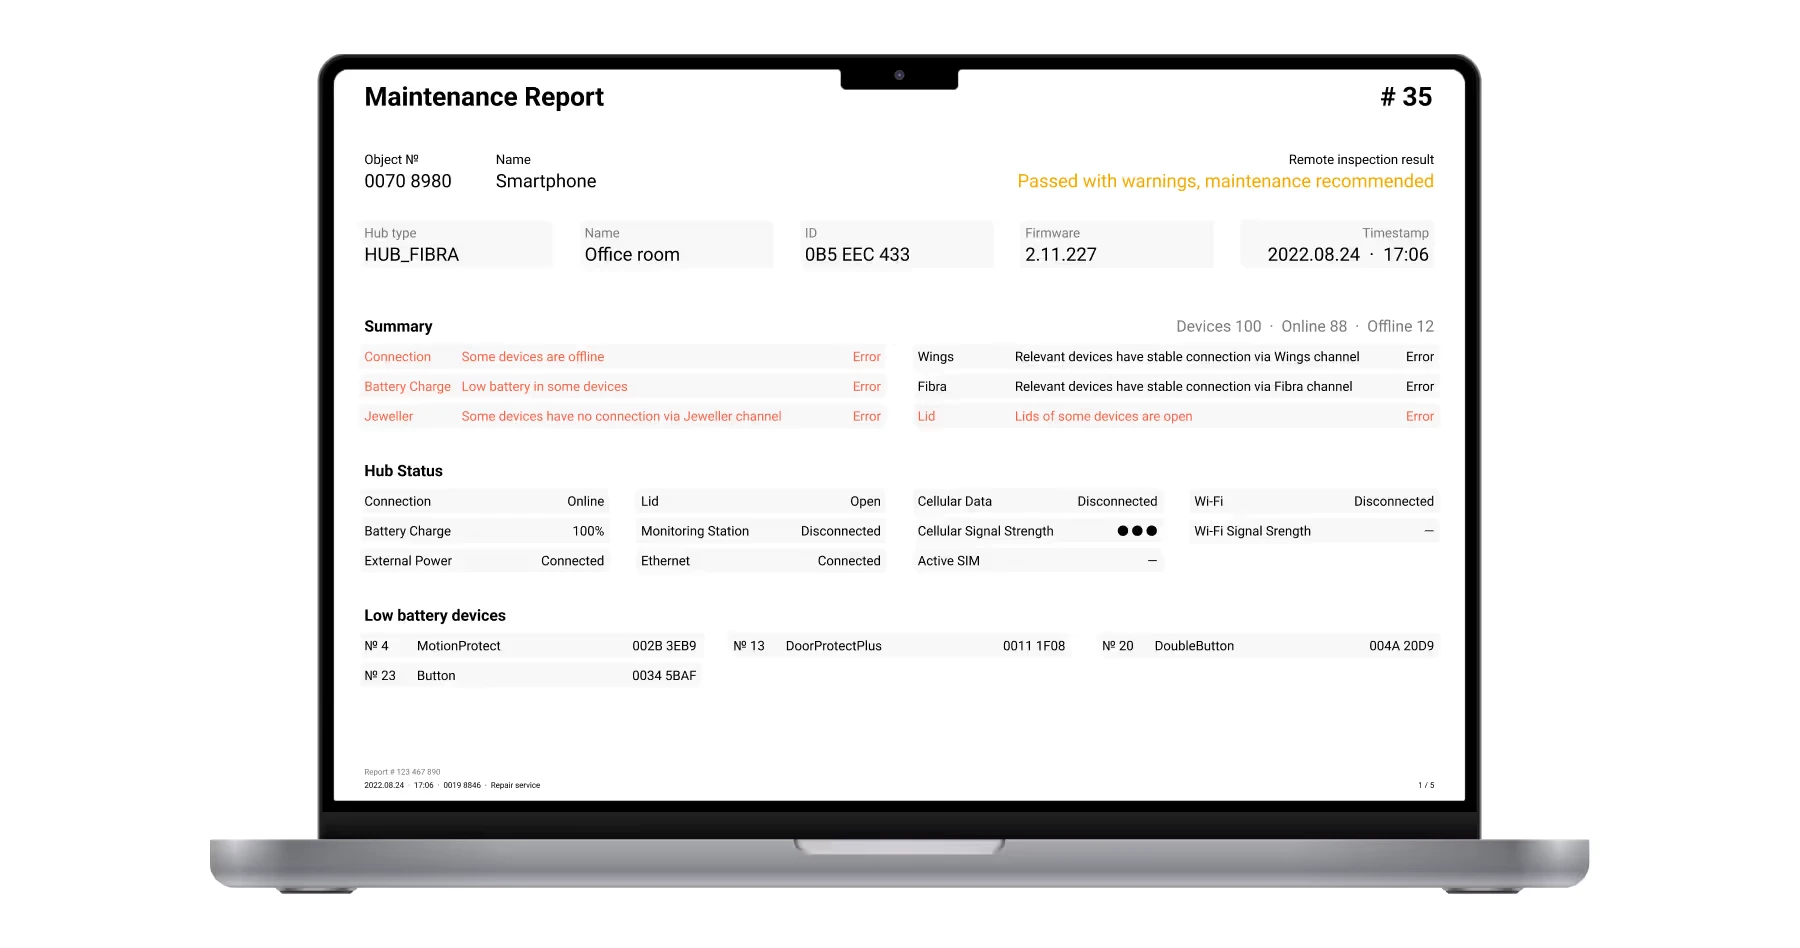This screenshot has height=948, width=1800.
Task: Click report number # 35
Action: [x=1406, y=97]
